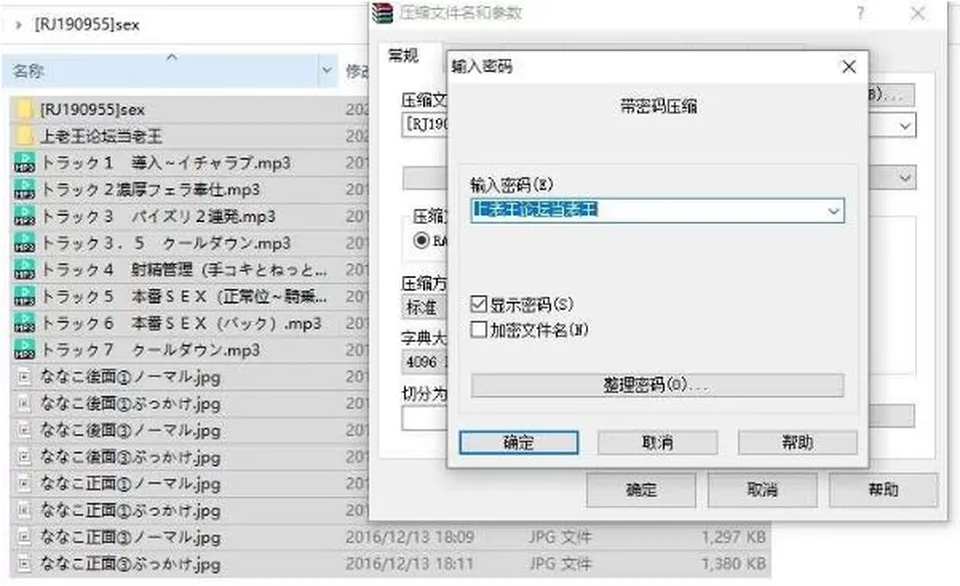Select the RAR format radio button
The width and height of the screenshot is (960, 586).
tap(421, 241)
